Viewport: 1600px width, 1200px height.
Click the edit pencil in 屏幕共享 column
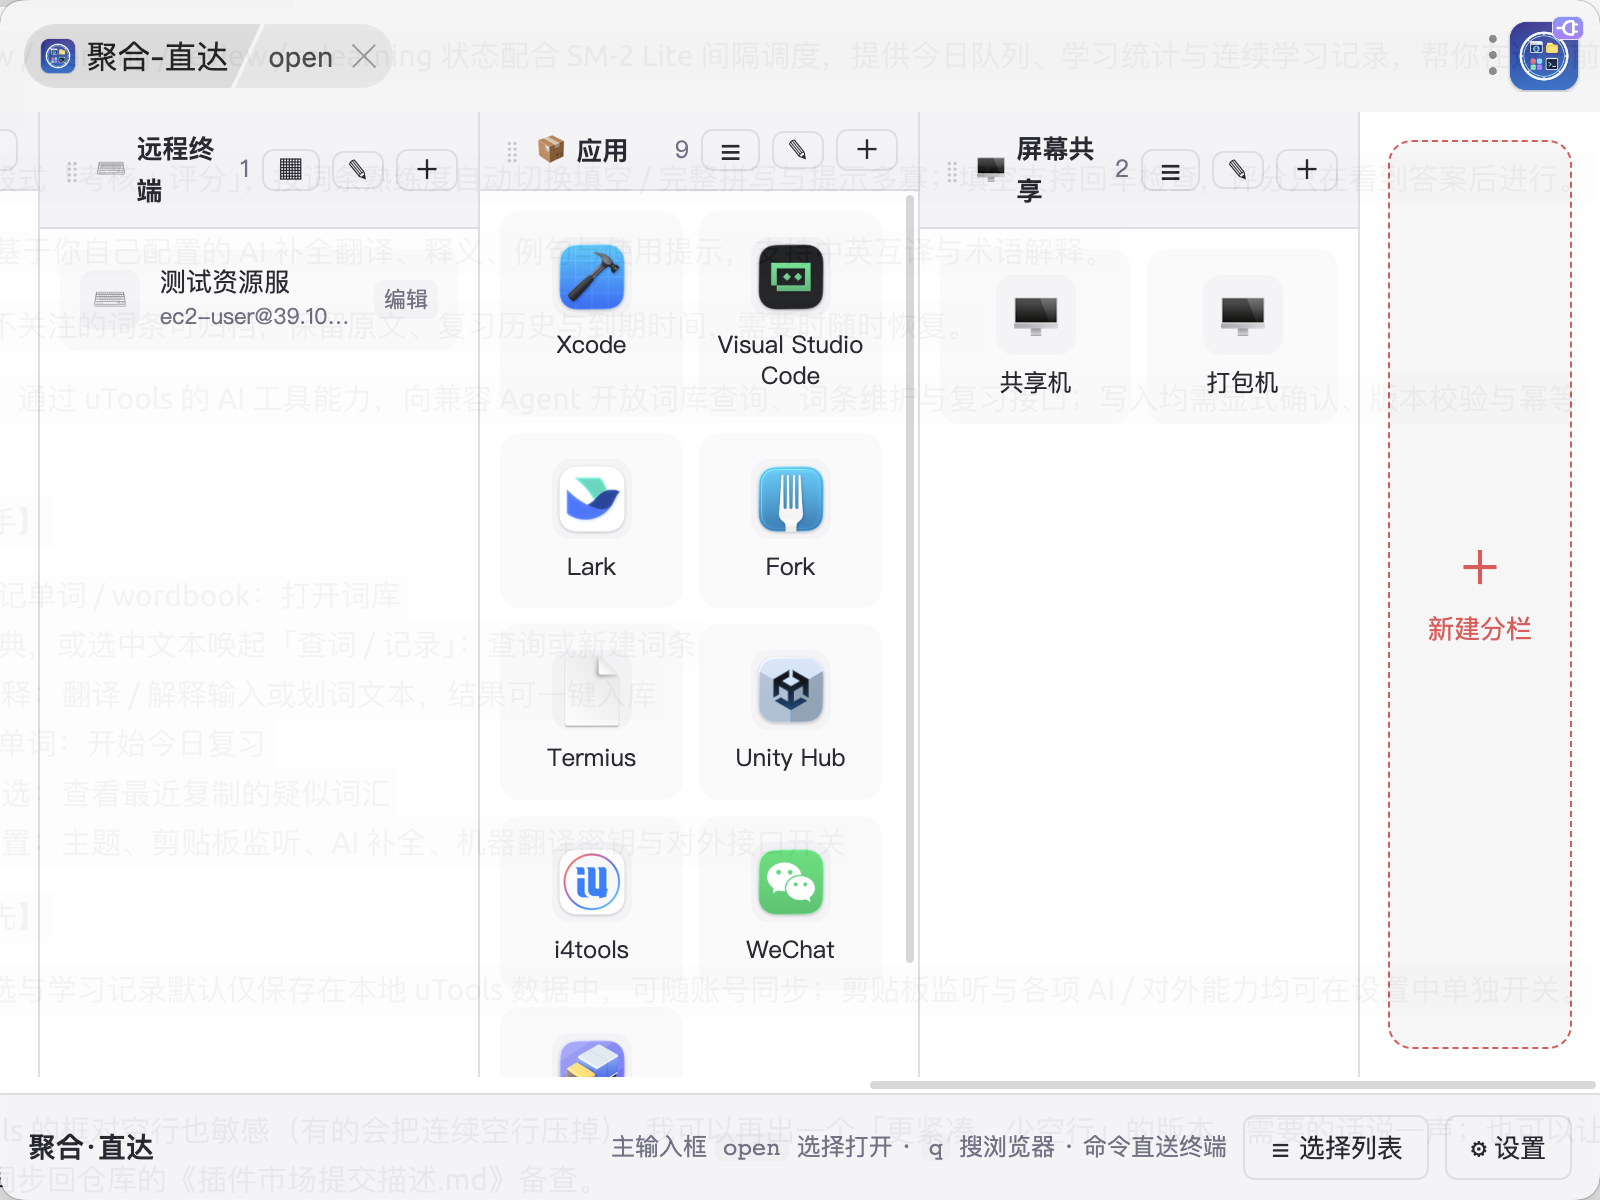click(1237, 170)
